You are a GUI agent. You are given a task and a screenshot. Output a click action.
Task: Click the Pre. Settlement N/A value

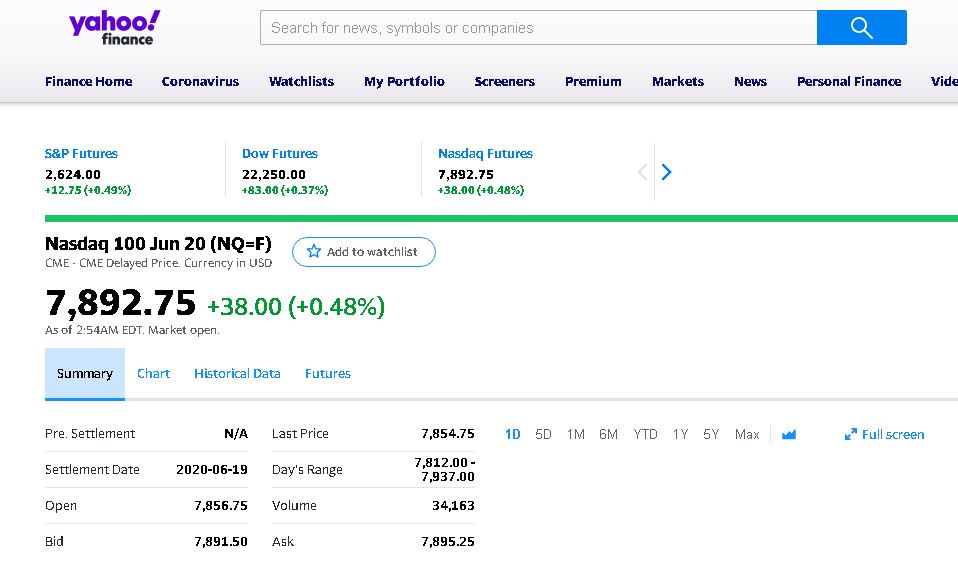[236, 434]
